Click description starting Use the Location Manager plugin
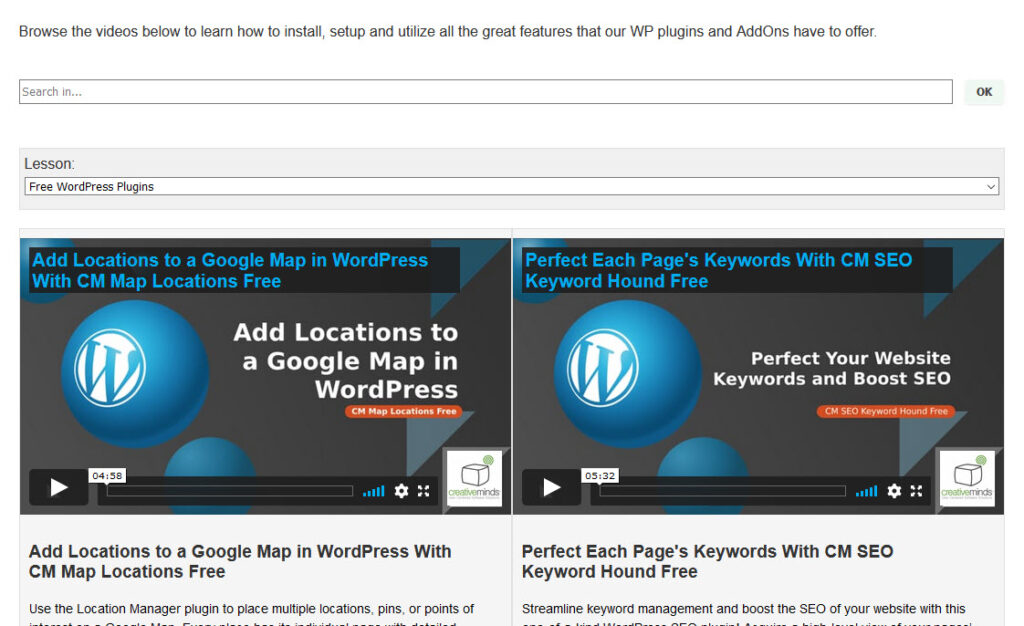Image resolution: width=1024 pixels, height=626 pixels. click(251, 616)
